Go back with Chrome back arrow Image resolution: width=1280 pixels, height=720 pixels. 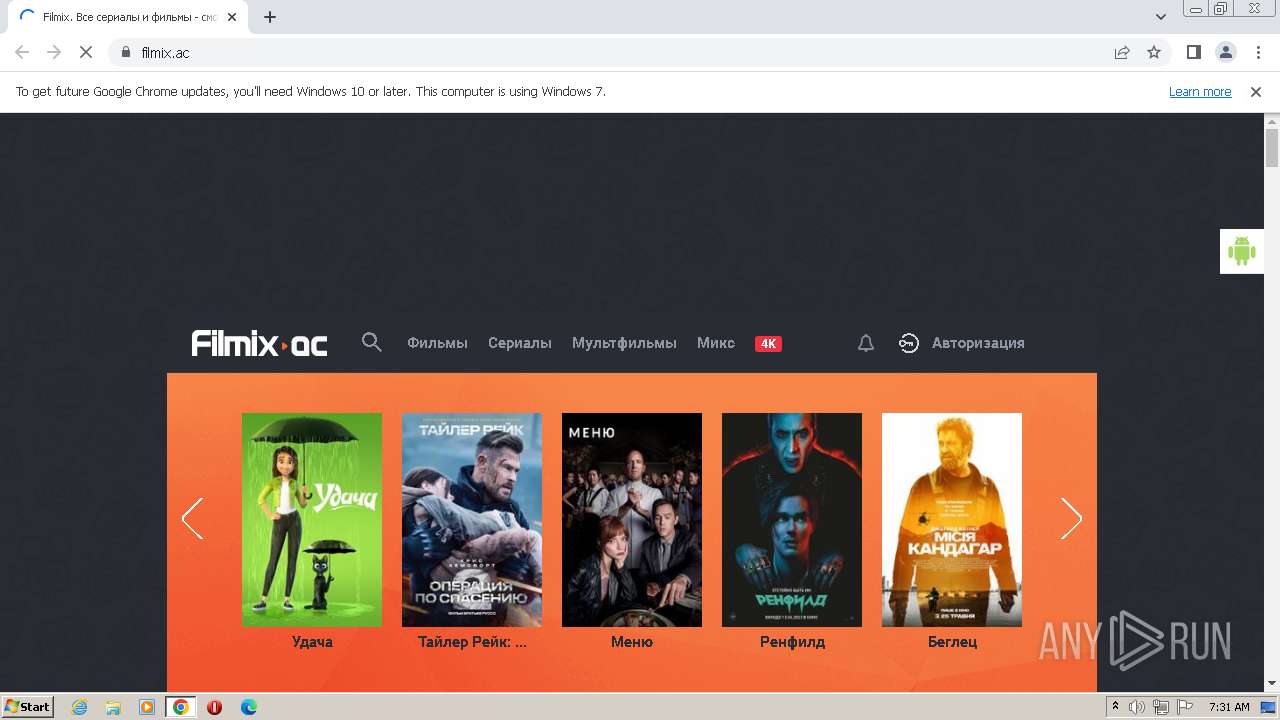[x=22, y=52]
